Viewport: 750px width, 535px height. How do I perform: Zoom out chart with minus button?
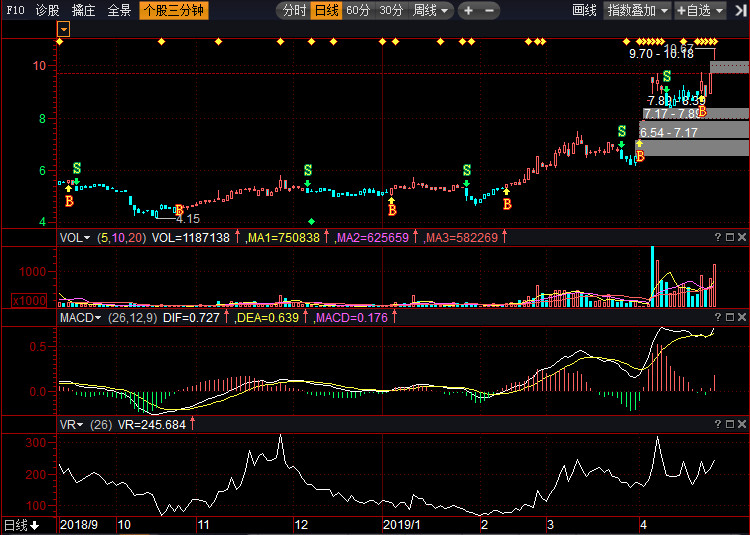click(489, 11)
